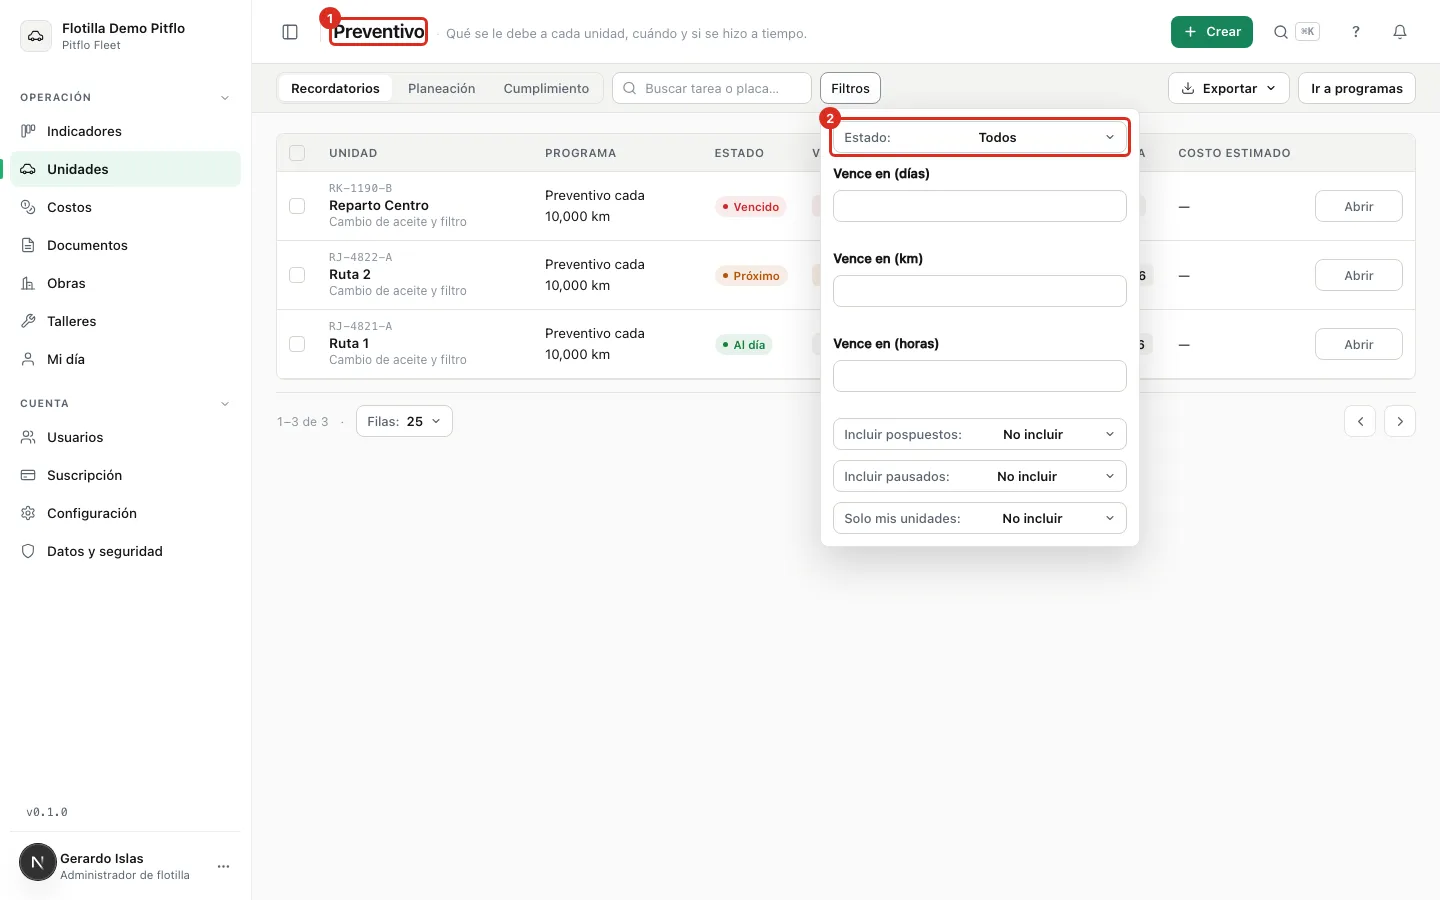This screenshot has height=900, width=1440.
Task: Open Documentos in the sidebar
Action: [125, 245]
